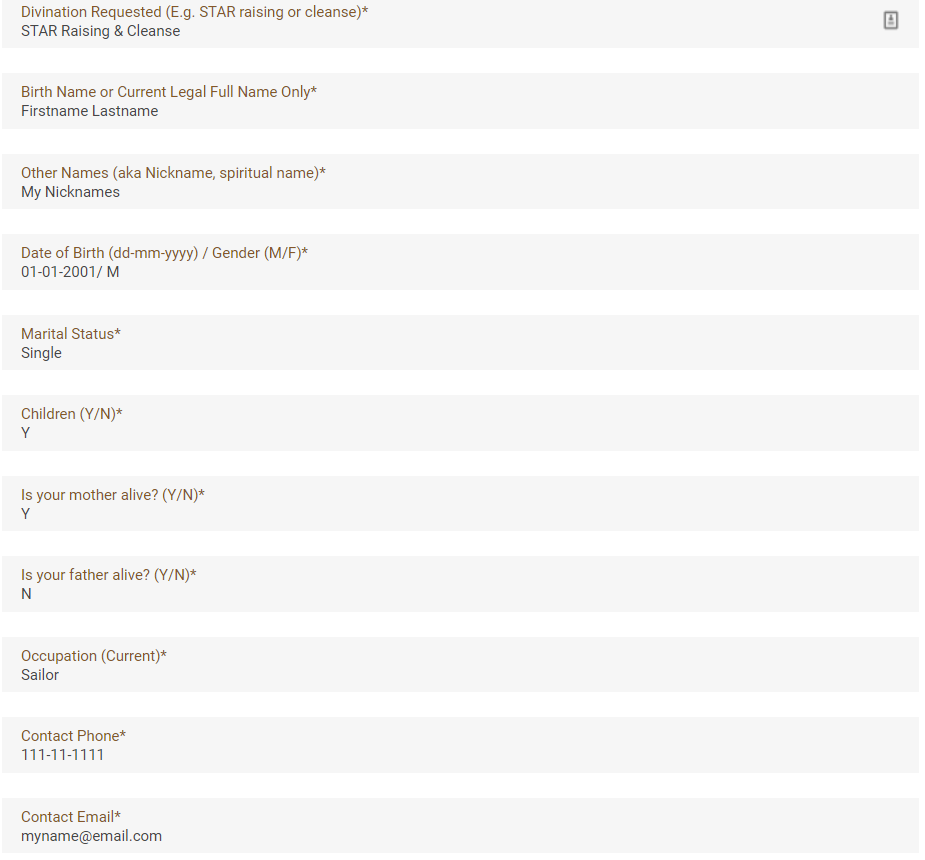This screenshot has height=860, width=925.
Task: Click the Contact Phone field
Action: 460,745
